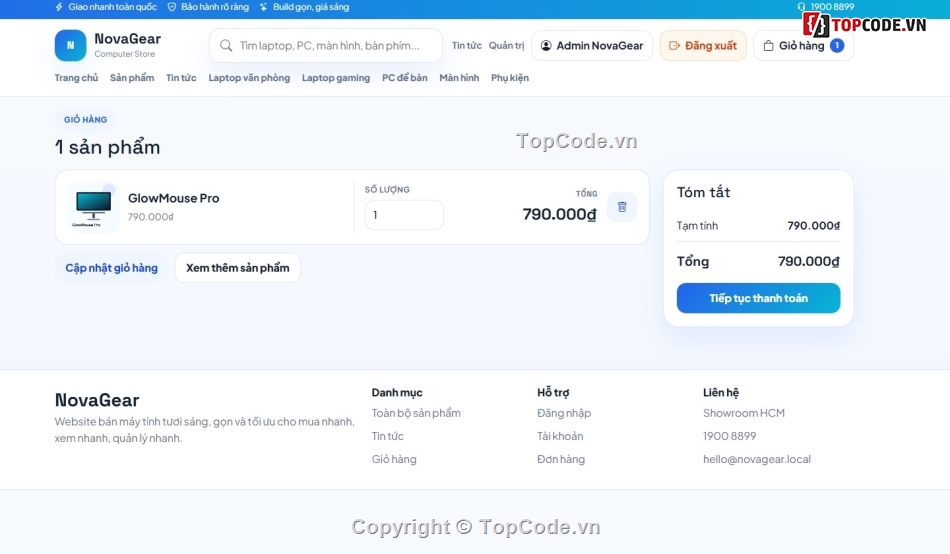Viewport: 950px width, 554px height.
Task: Click the shopping bag icon in Giỏ hàng
Action: 768,45
